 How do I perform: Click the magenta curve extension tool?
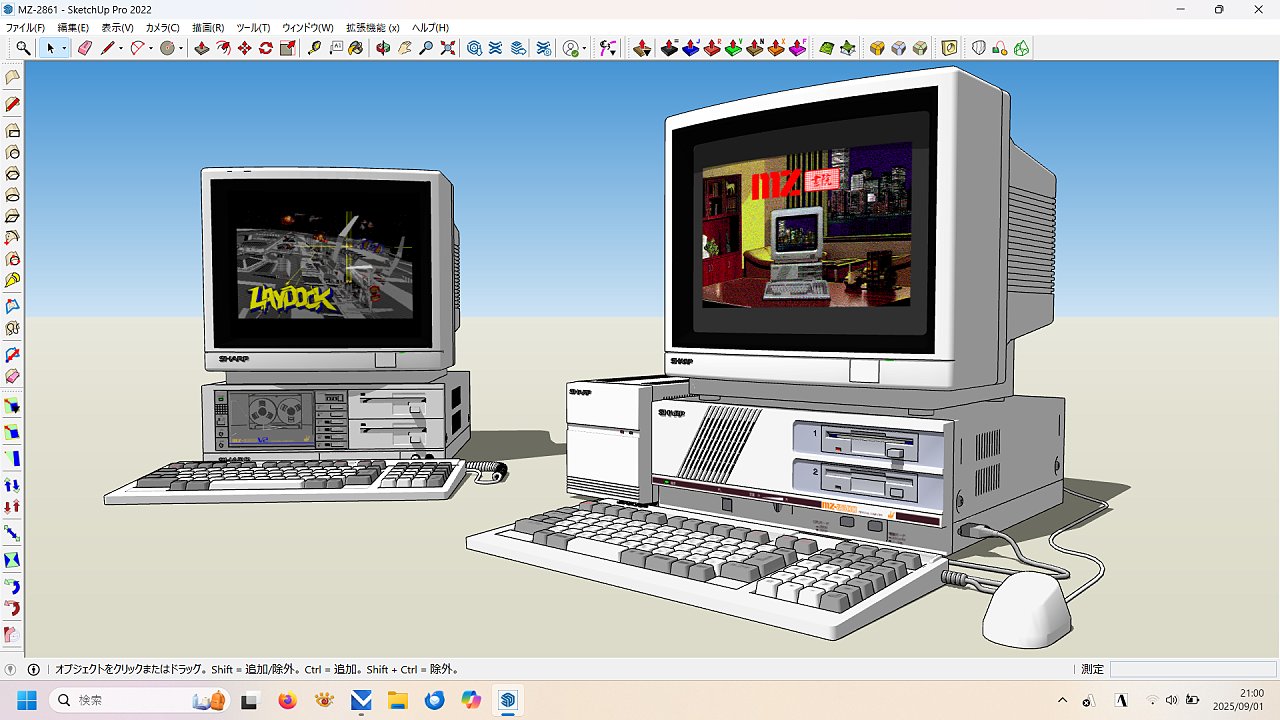[608, 48]
